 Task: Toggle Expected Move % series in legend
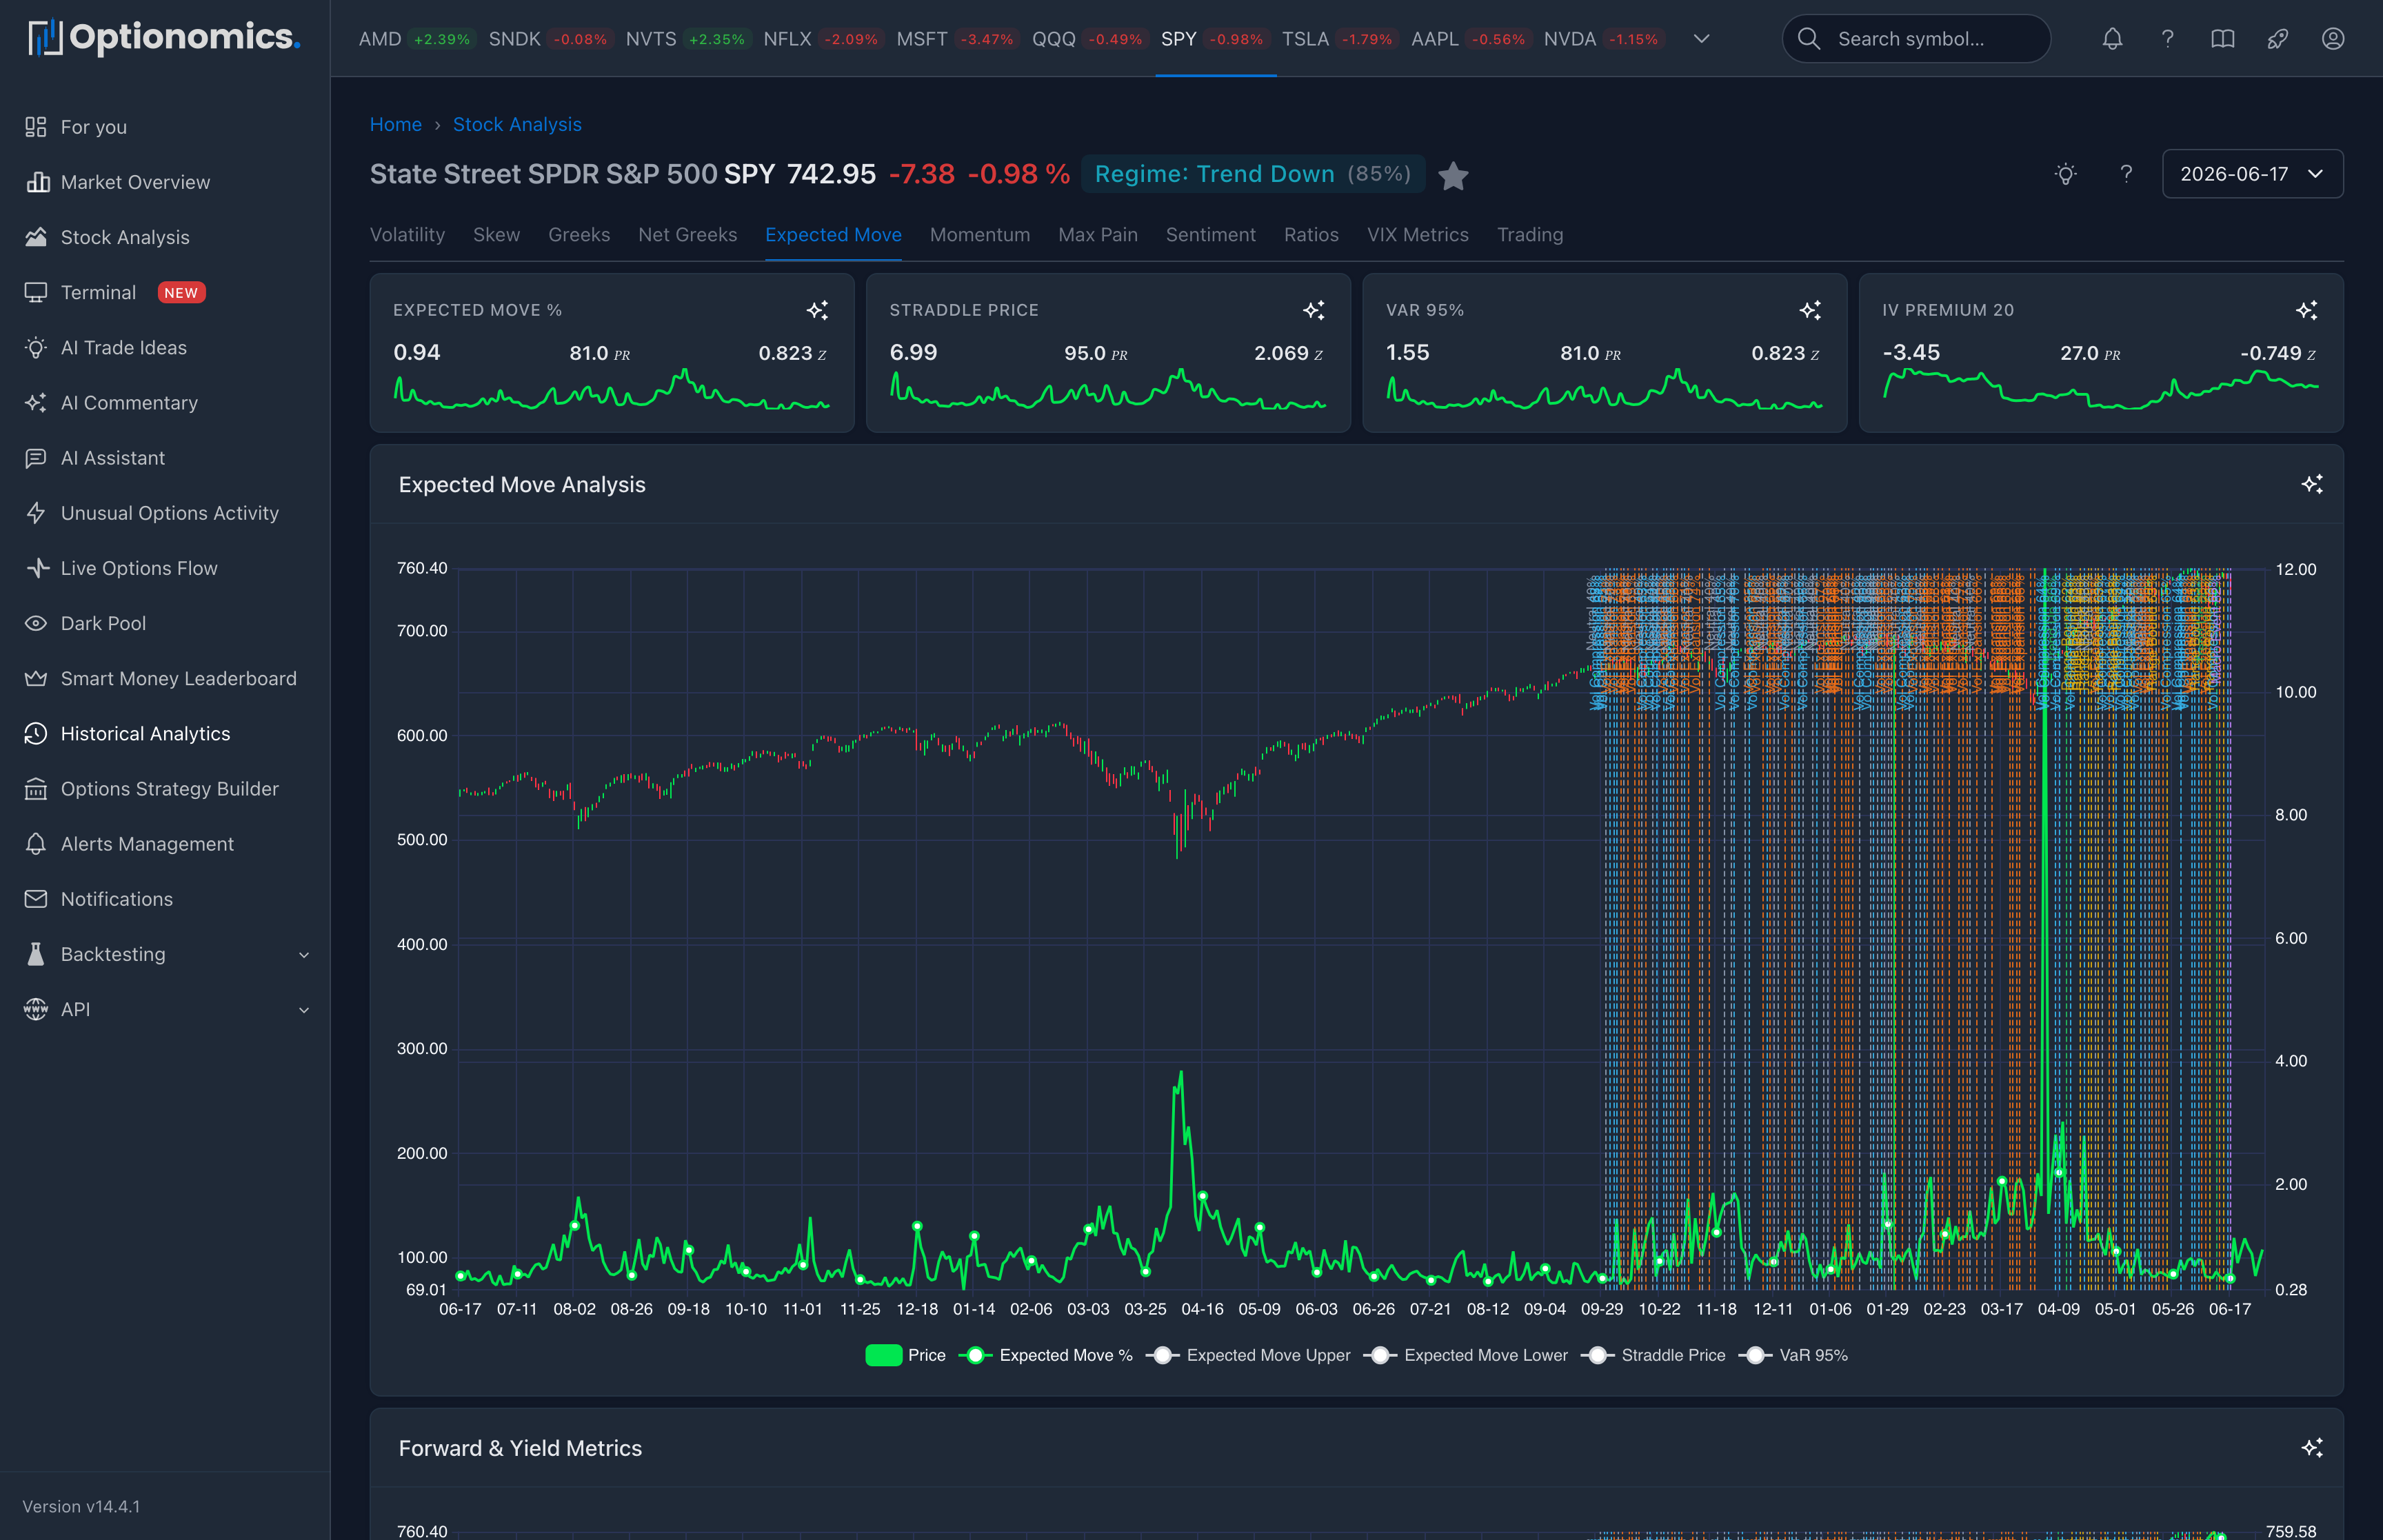coord(1046,1355)
